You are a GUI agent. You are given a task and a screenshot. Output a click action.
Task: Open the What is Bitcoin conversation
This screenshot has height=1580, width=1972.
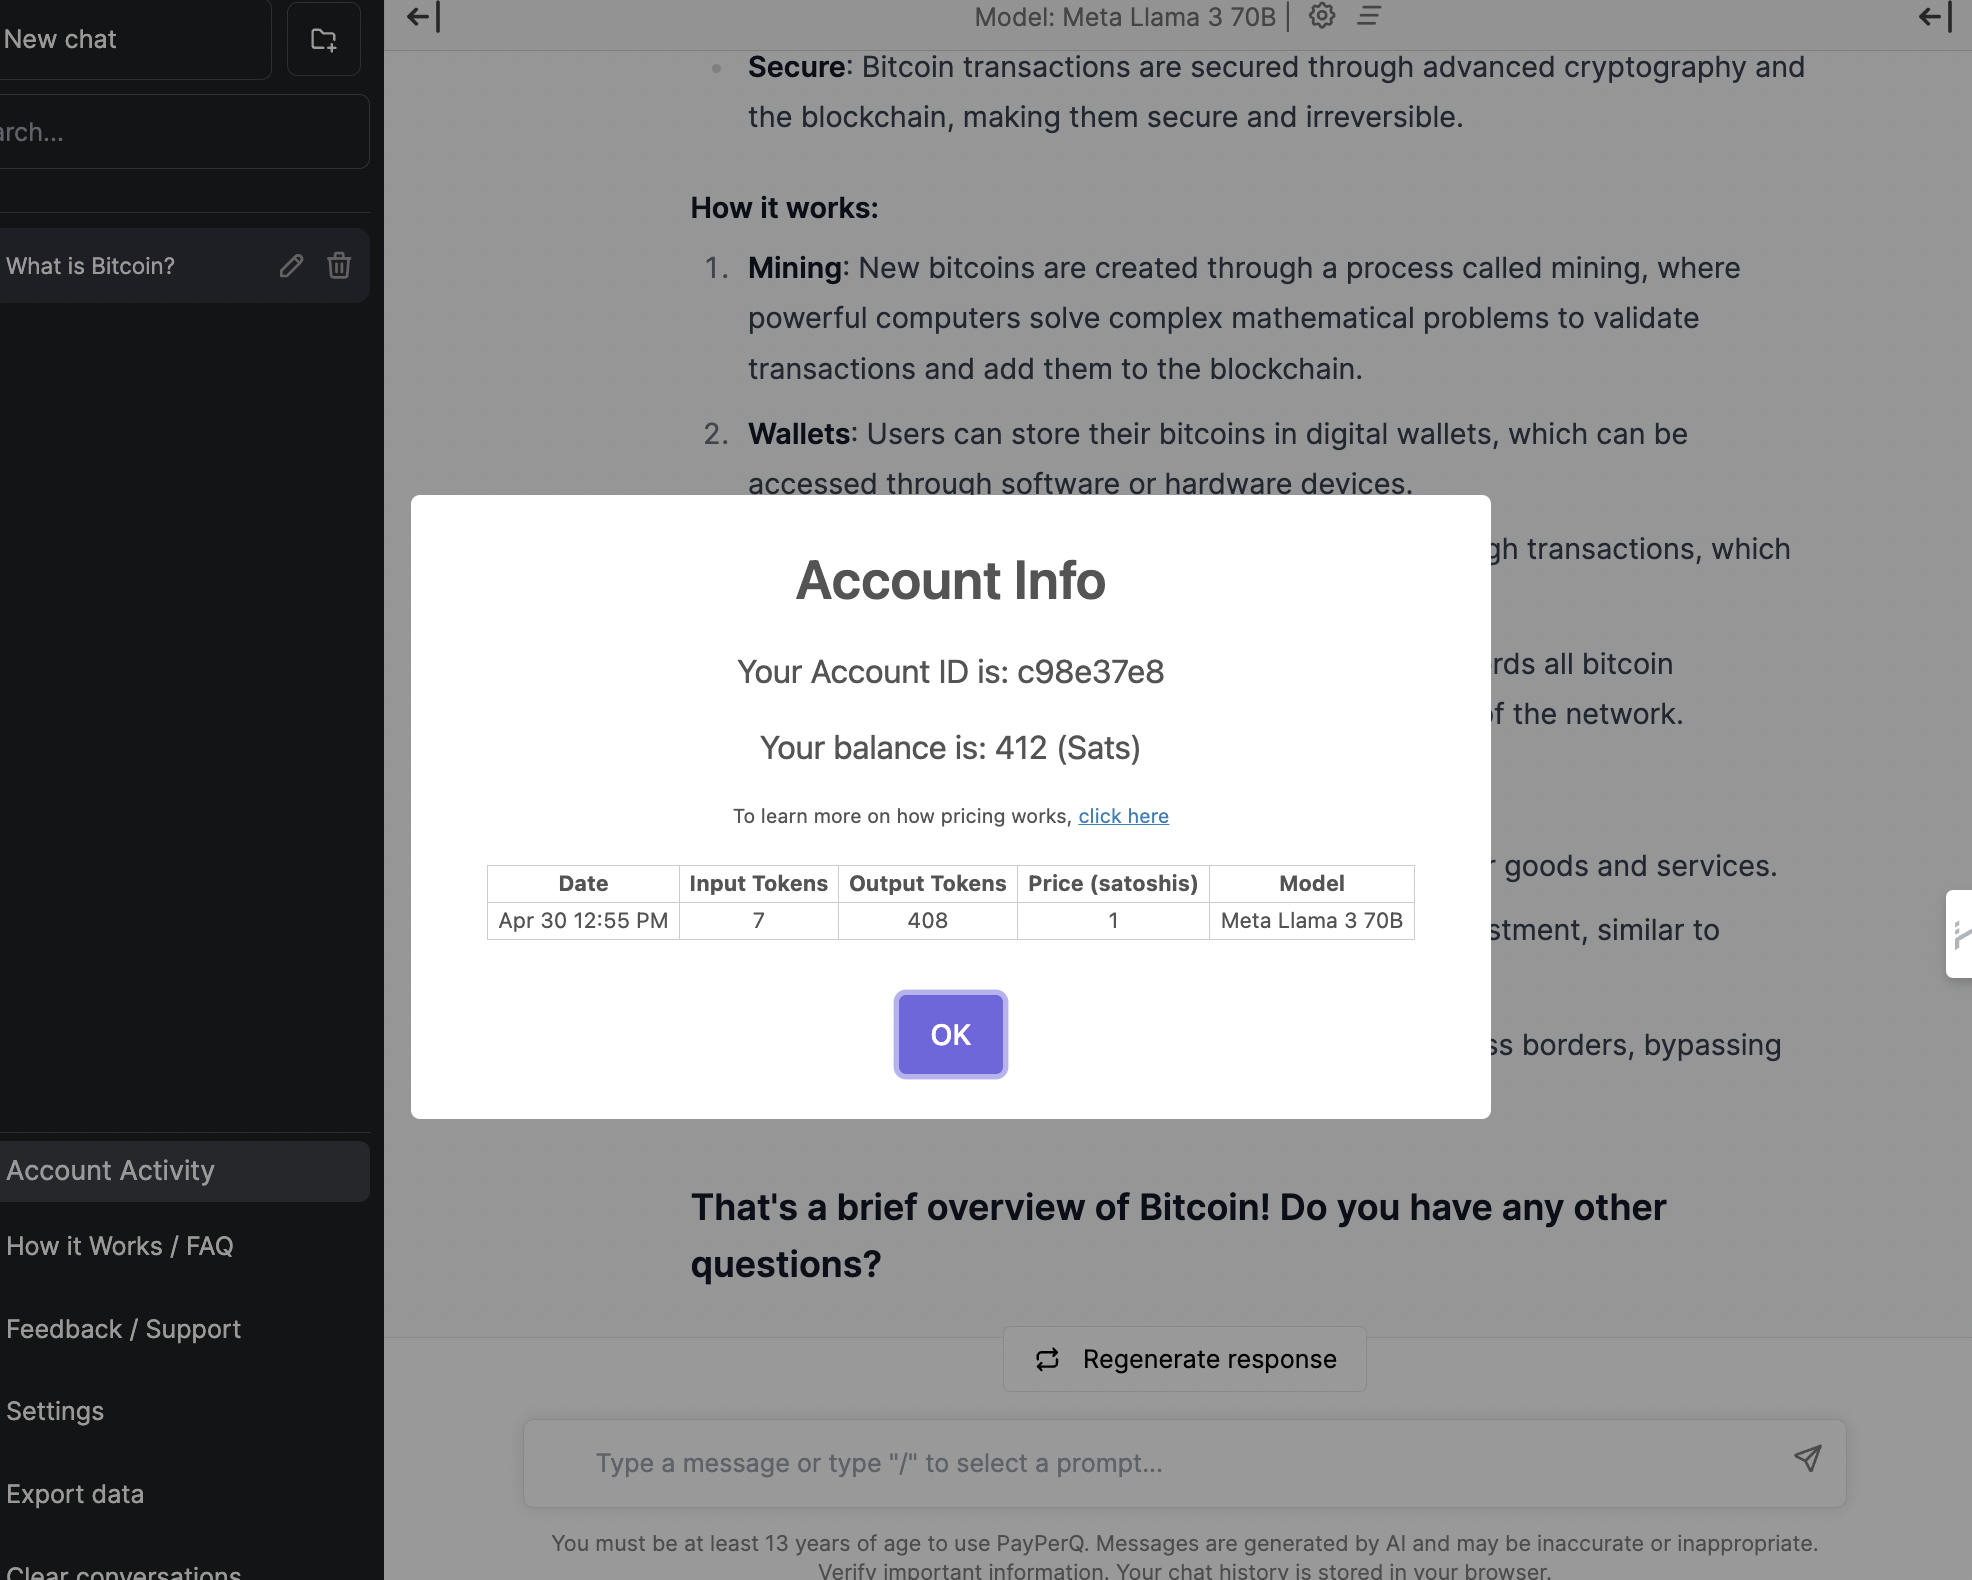click(x=90, y=266)
